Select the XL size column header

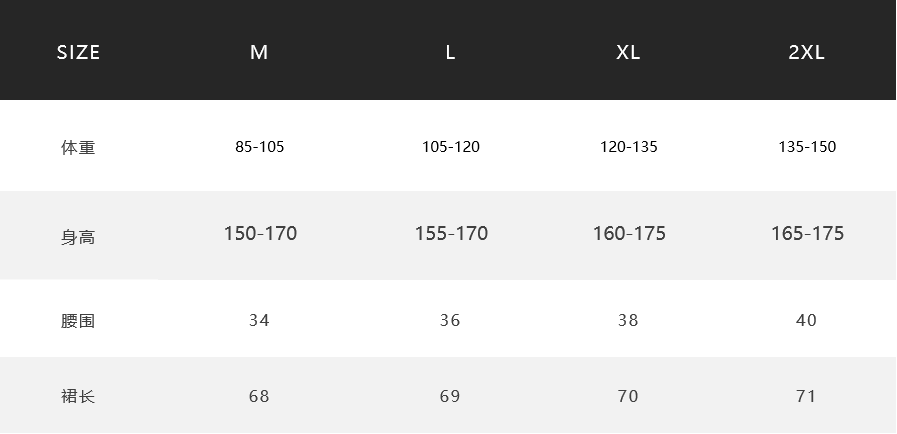click(x=628, y=53)
